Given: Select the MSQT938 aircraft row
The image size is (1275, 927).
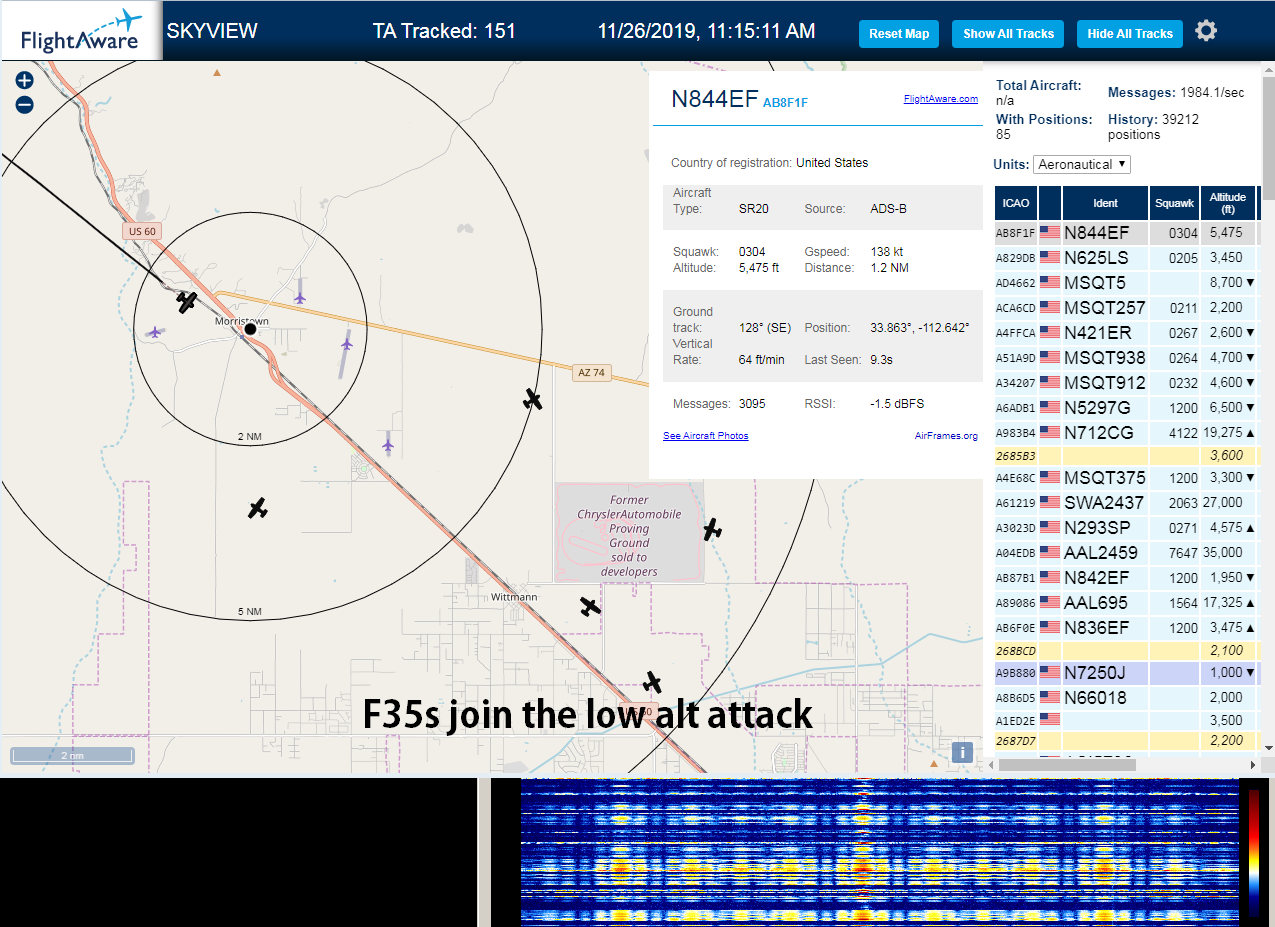Looking at the screenshot, I should [x=1125, y=358].
